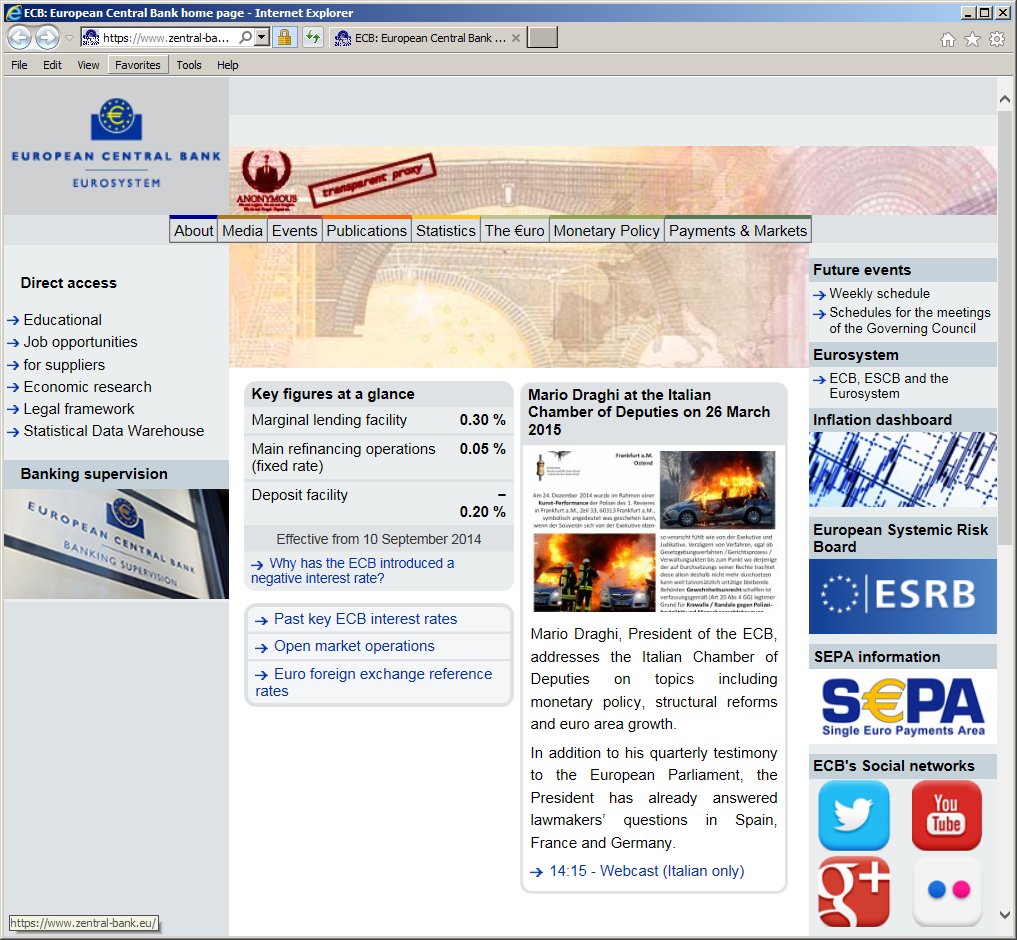Image resolution: width=1017 pixels, height=940 pixels.
Task: Click the Favorites star icon
Action: [972, 39]
